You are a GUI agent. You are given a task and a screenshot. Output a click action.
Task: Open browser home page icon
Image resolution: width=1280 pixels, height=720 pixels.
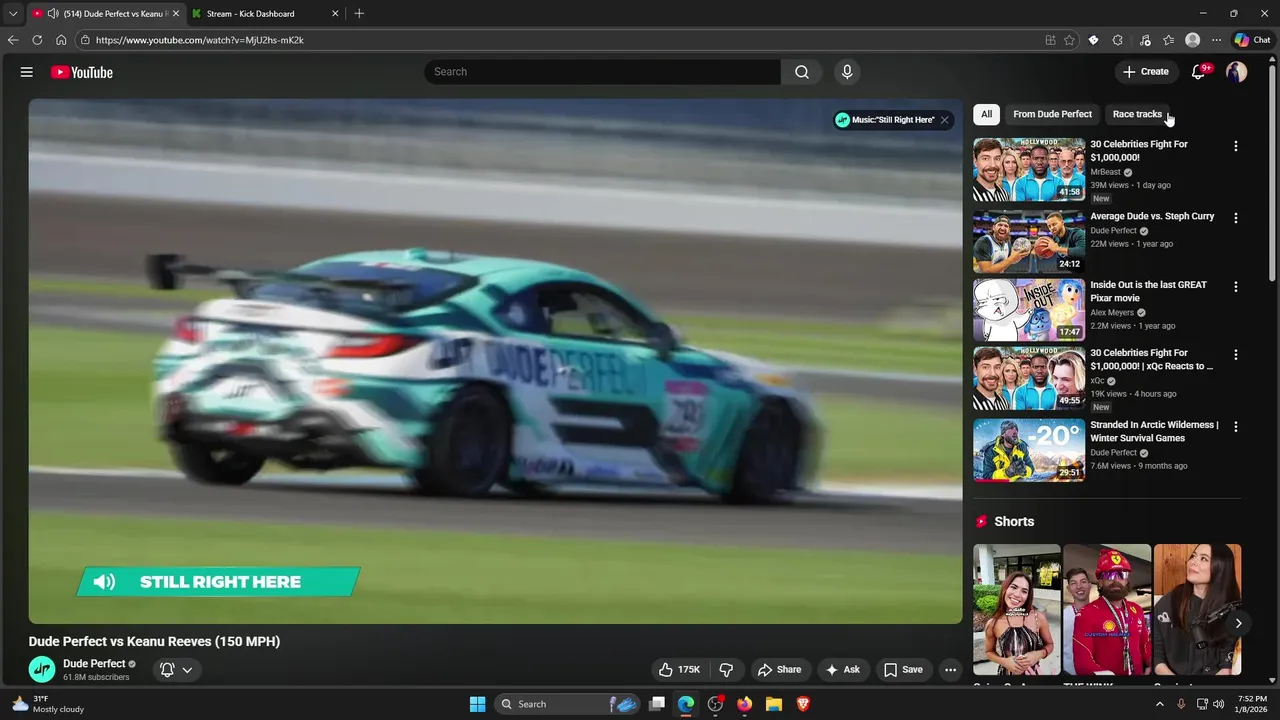(x=61, y=40)
